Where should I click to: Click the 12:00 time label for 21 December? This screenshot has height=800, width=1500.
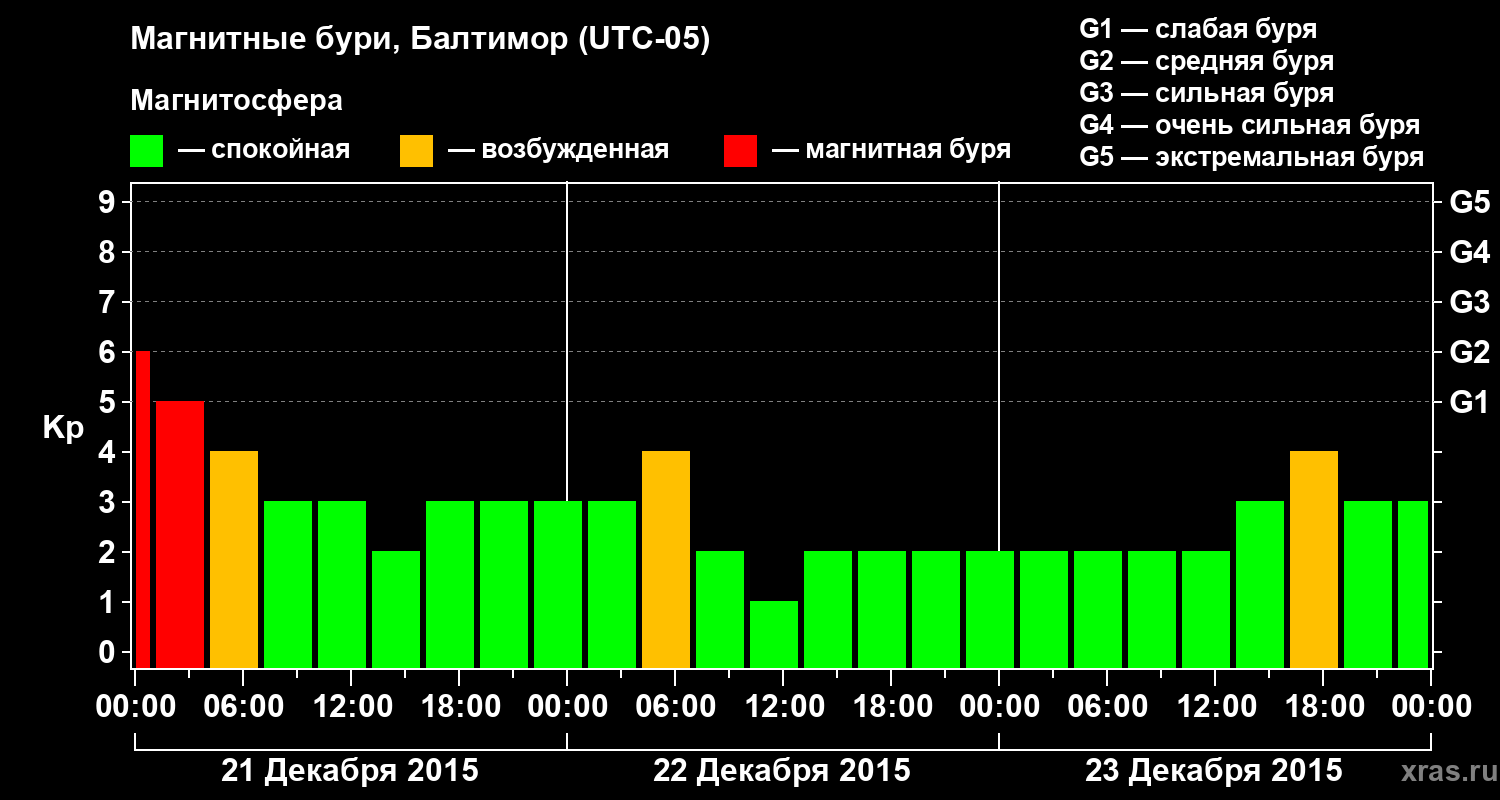[x=351, y=707]
